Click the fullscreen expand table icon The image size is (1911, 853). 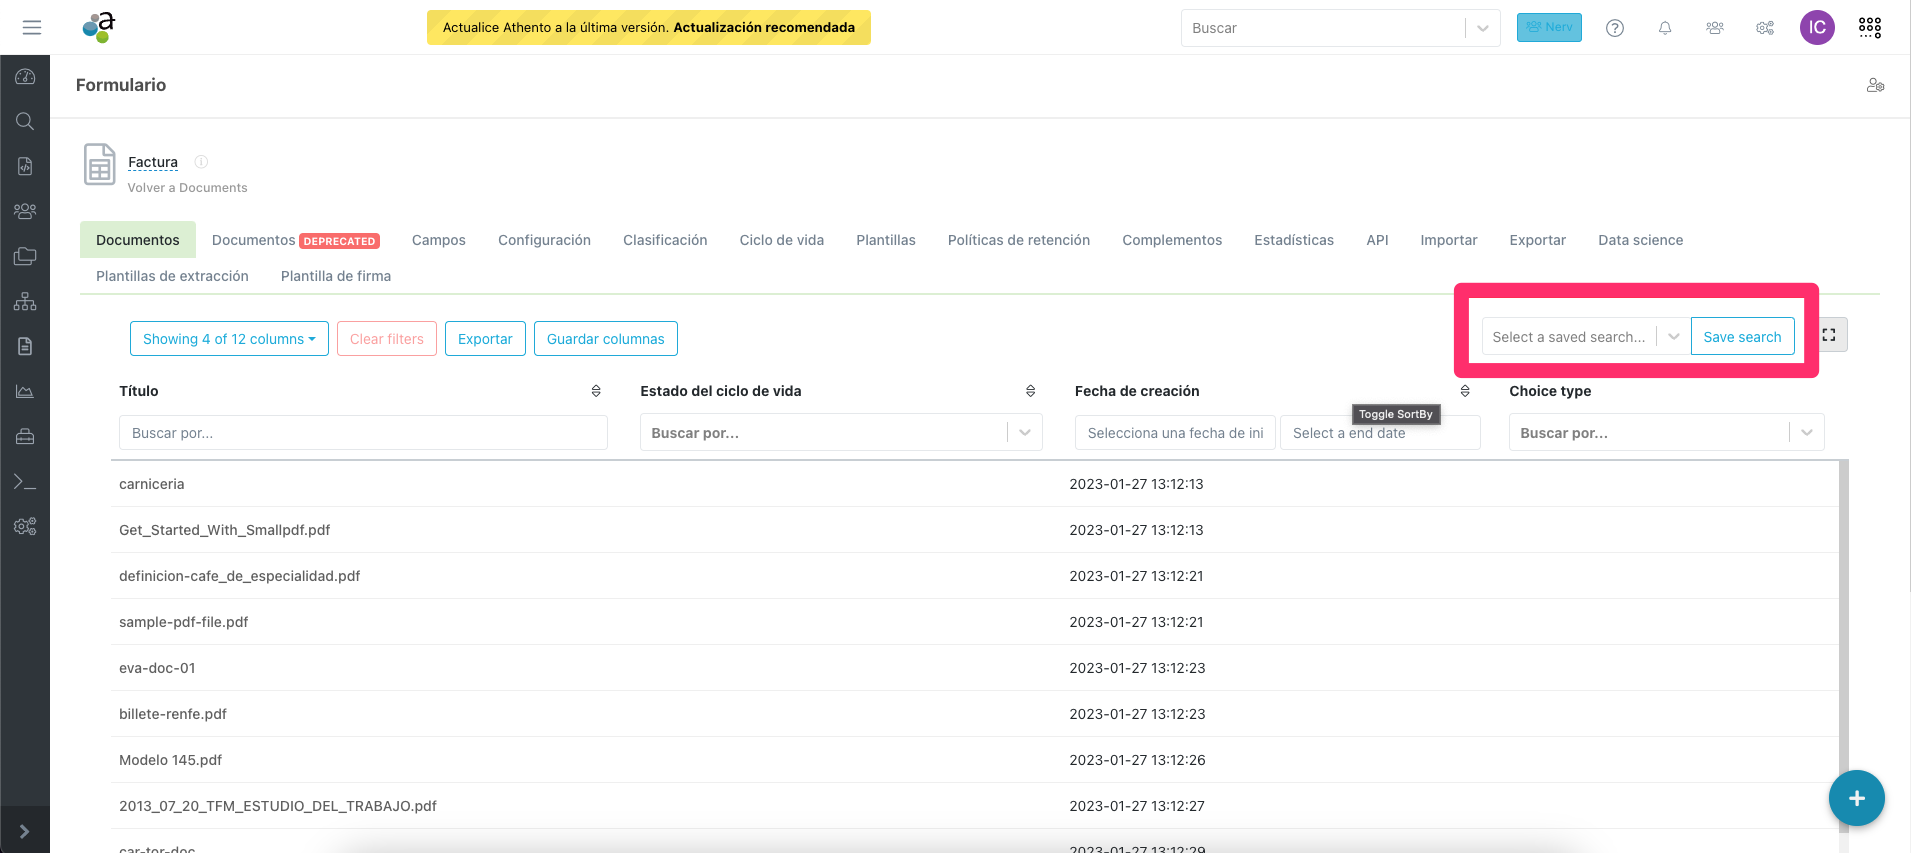click(1829, 335)
